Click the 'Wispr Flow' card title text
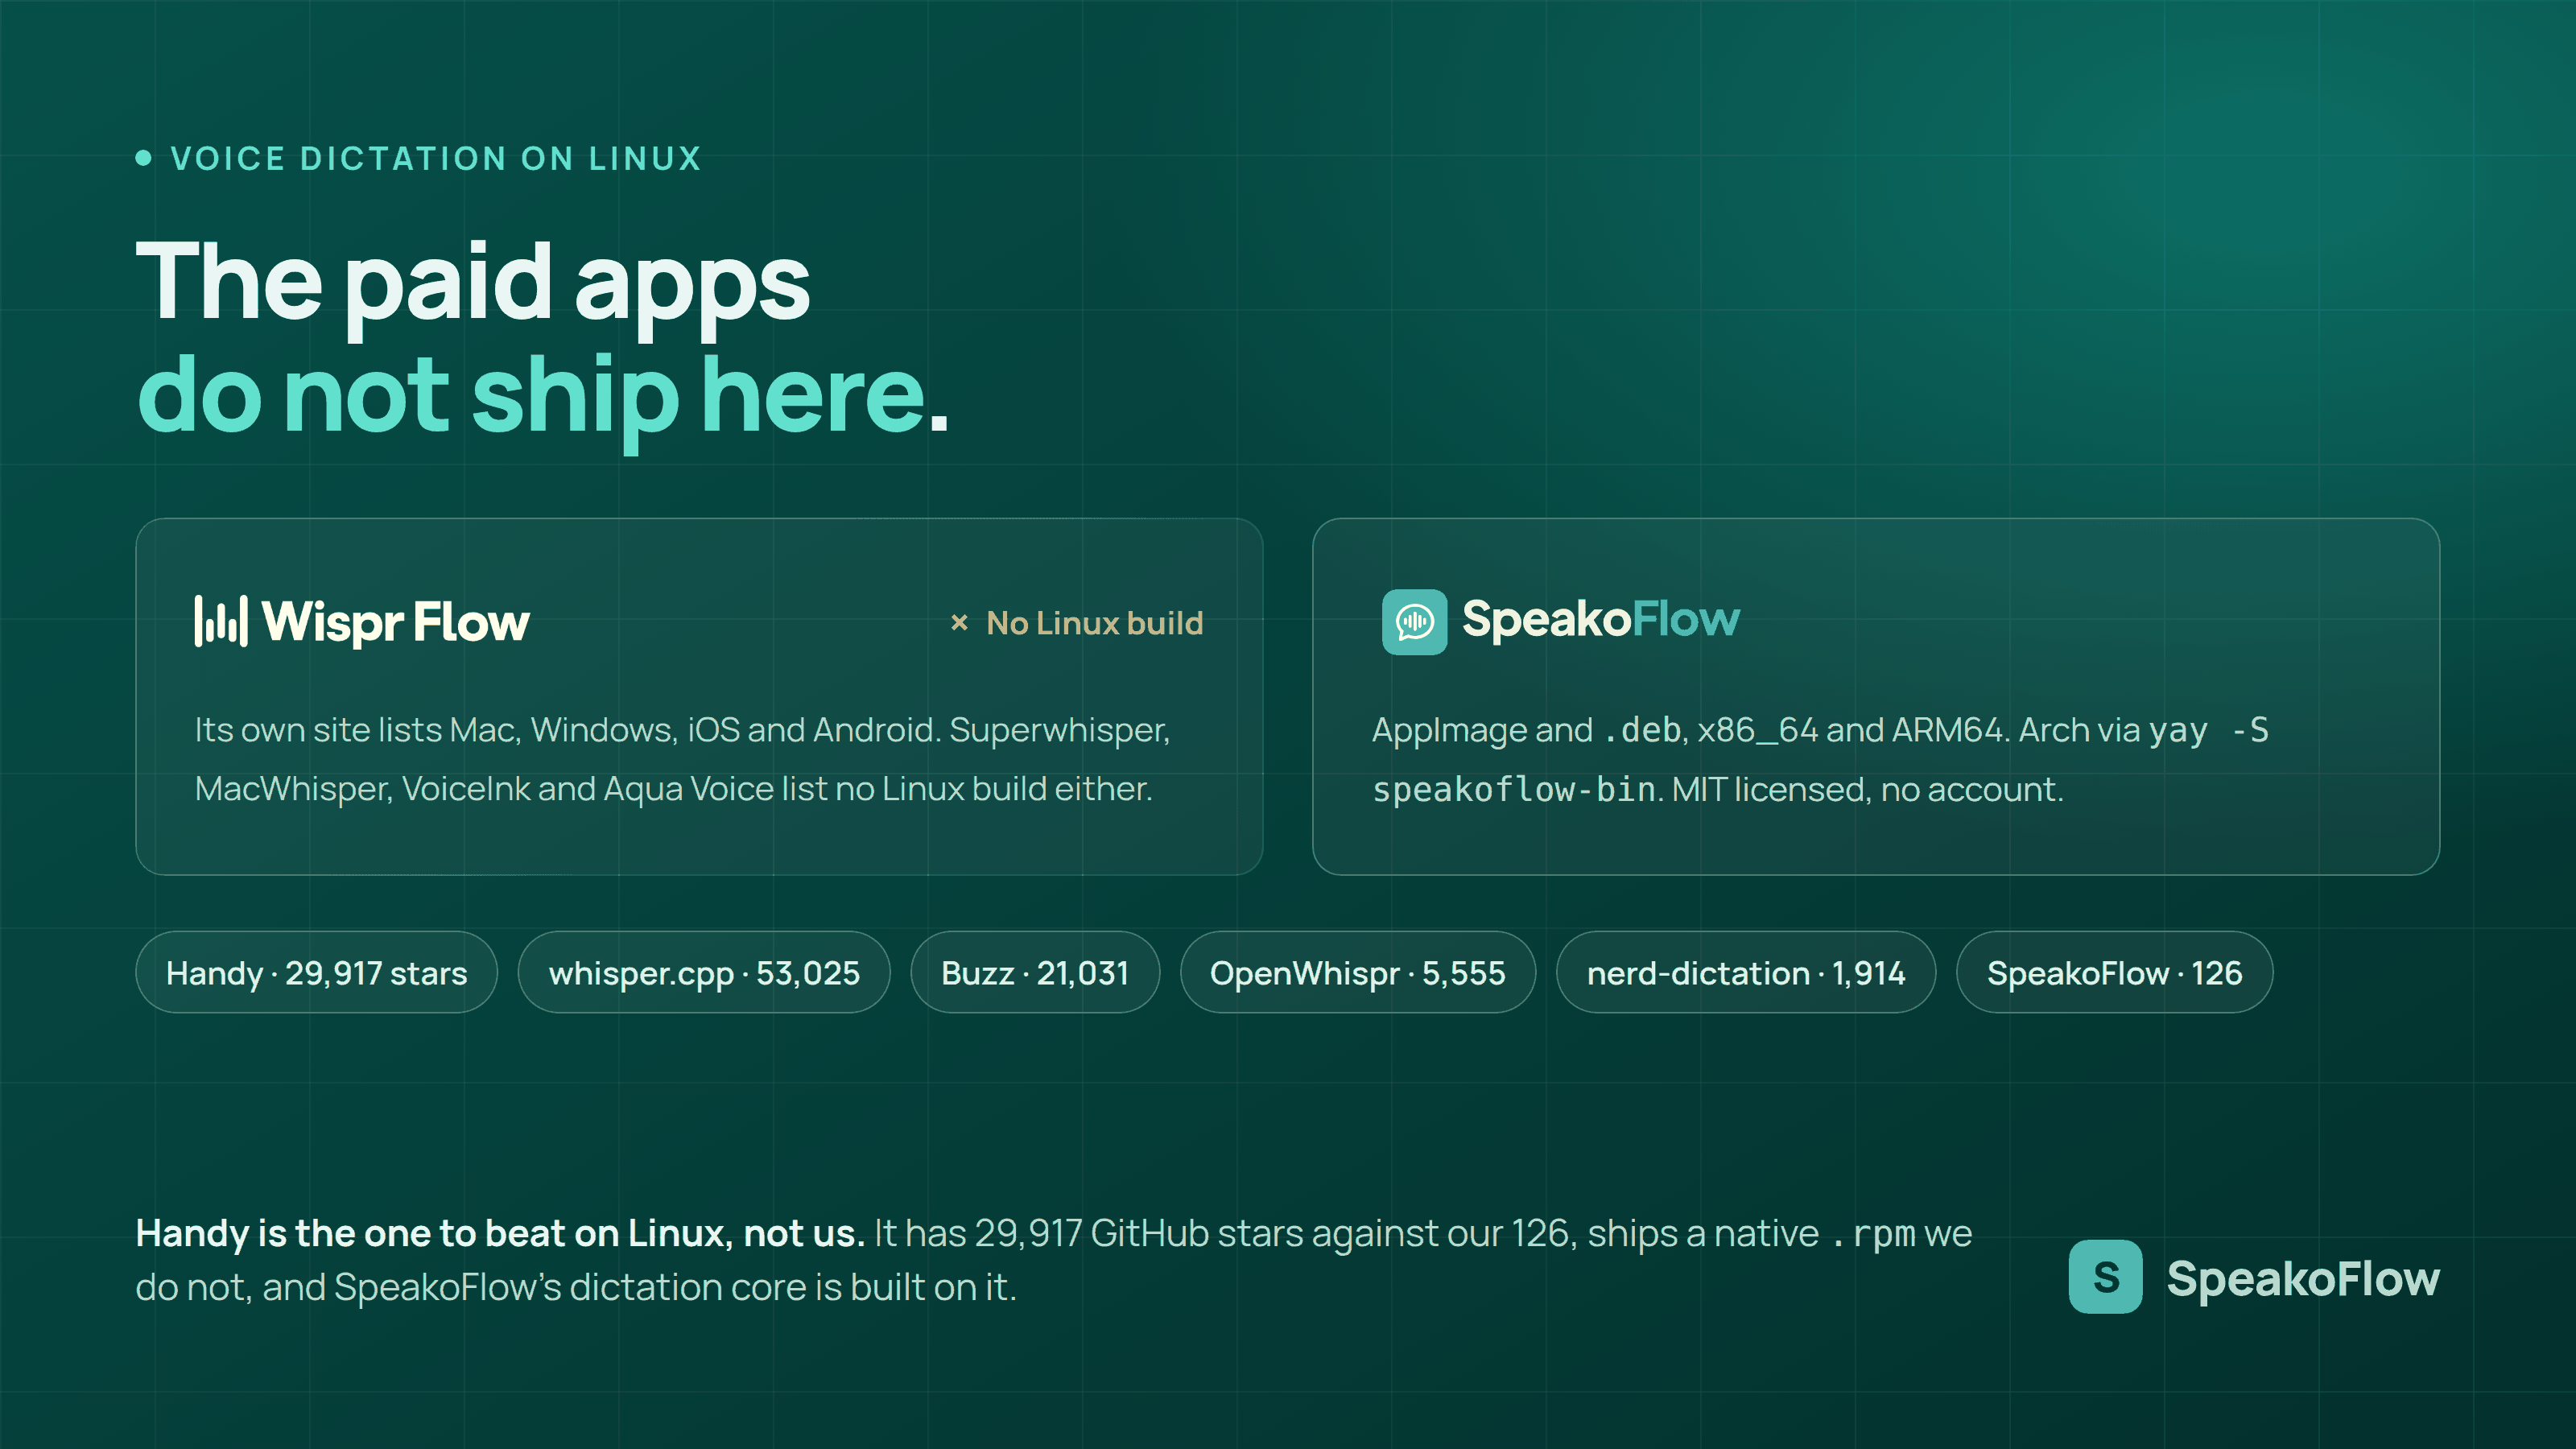 coord(396,622)
